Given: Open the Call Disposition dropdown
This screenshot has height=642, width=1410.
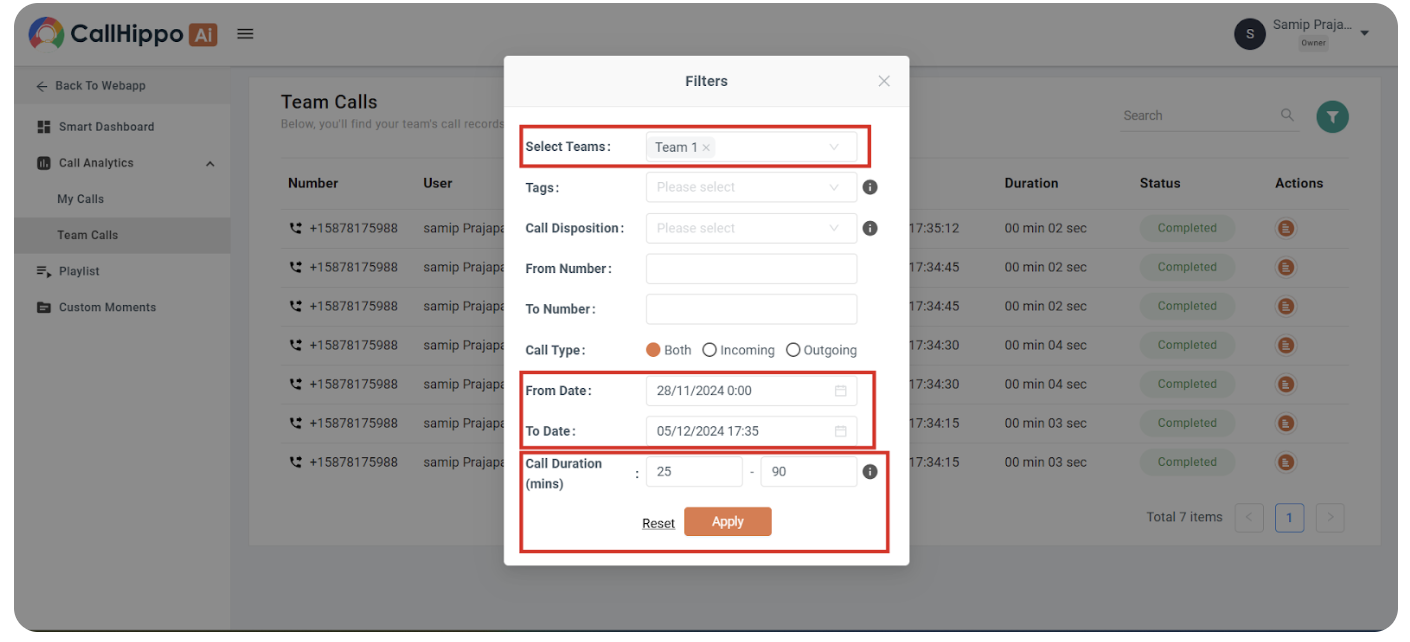Looking at the screenshot, I should [x=751, y=228].
